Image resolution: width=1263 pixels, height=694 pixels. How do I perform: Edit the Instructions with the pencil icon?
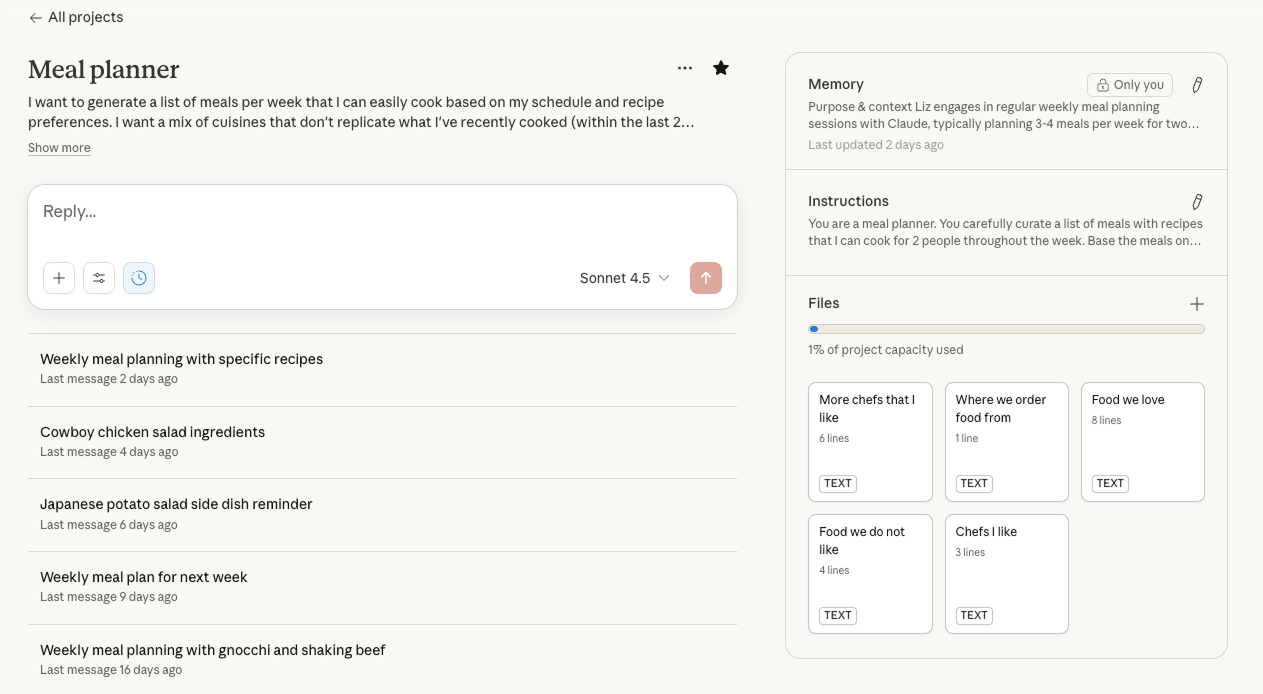[1197, 201]
